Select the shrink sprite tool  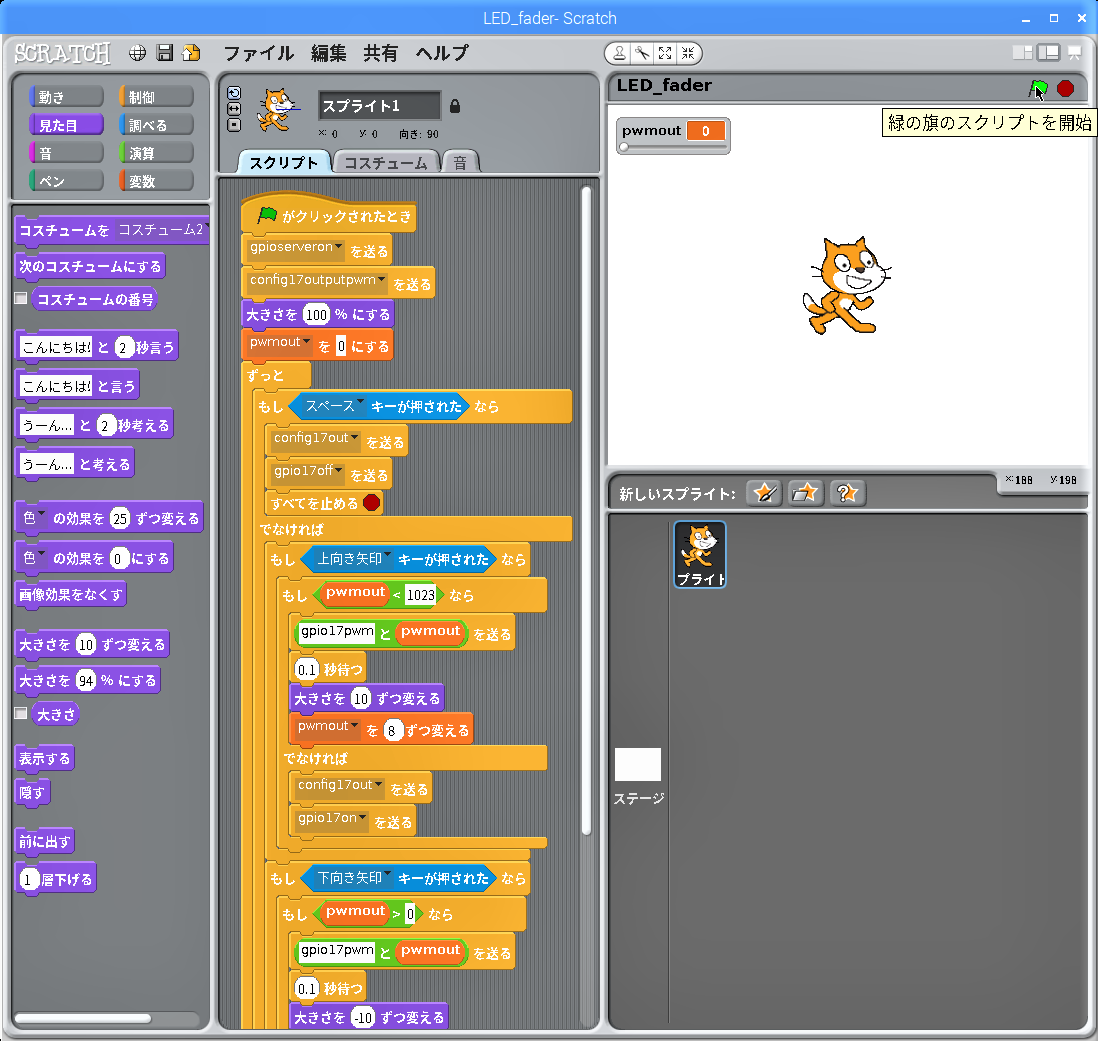point(688,53)
